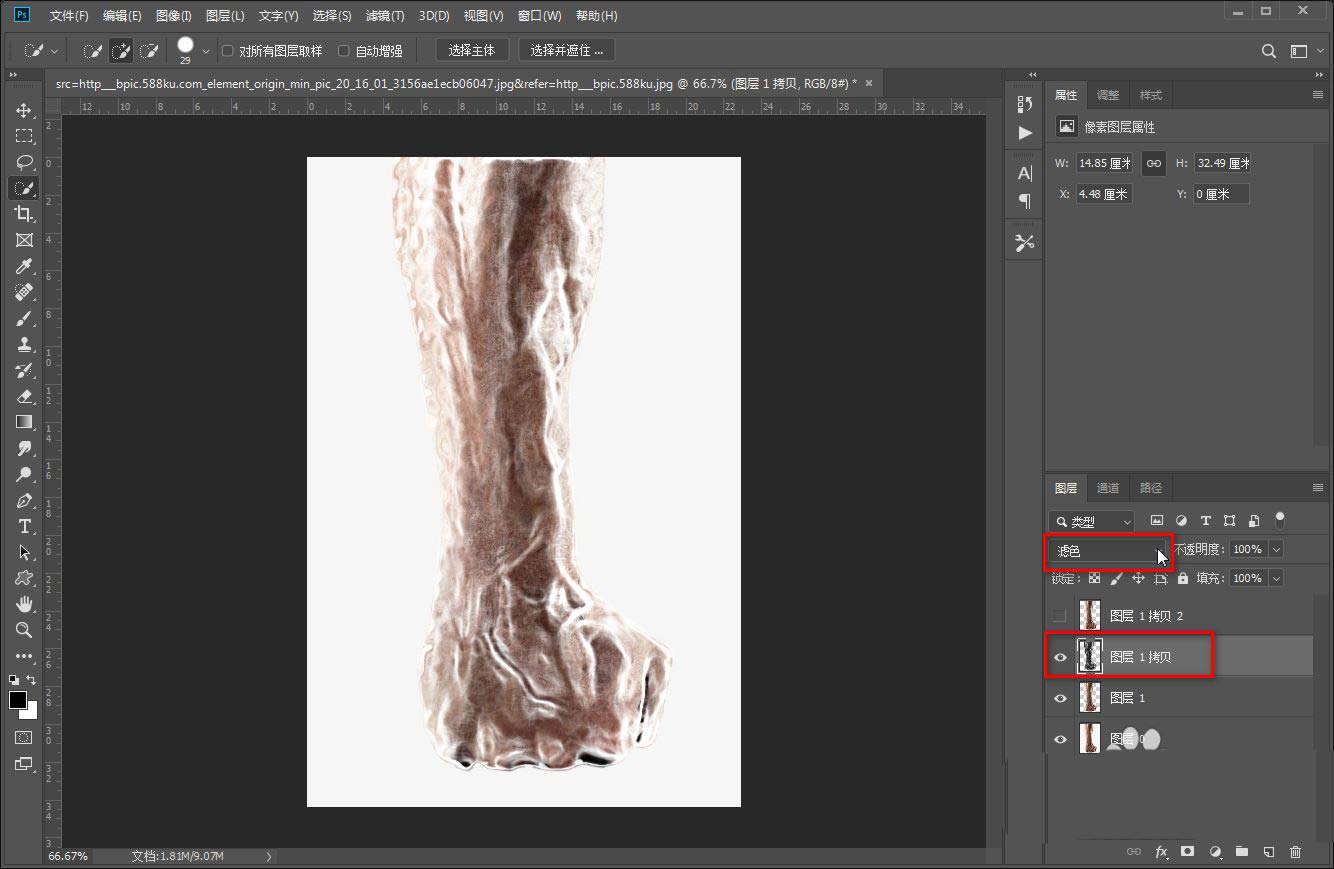Toggle lock transparent pixels
This screenshot has height=869, width=1334.
pyautogui.click(x=1094, y=578)
